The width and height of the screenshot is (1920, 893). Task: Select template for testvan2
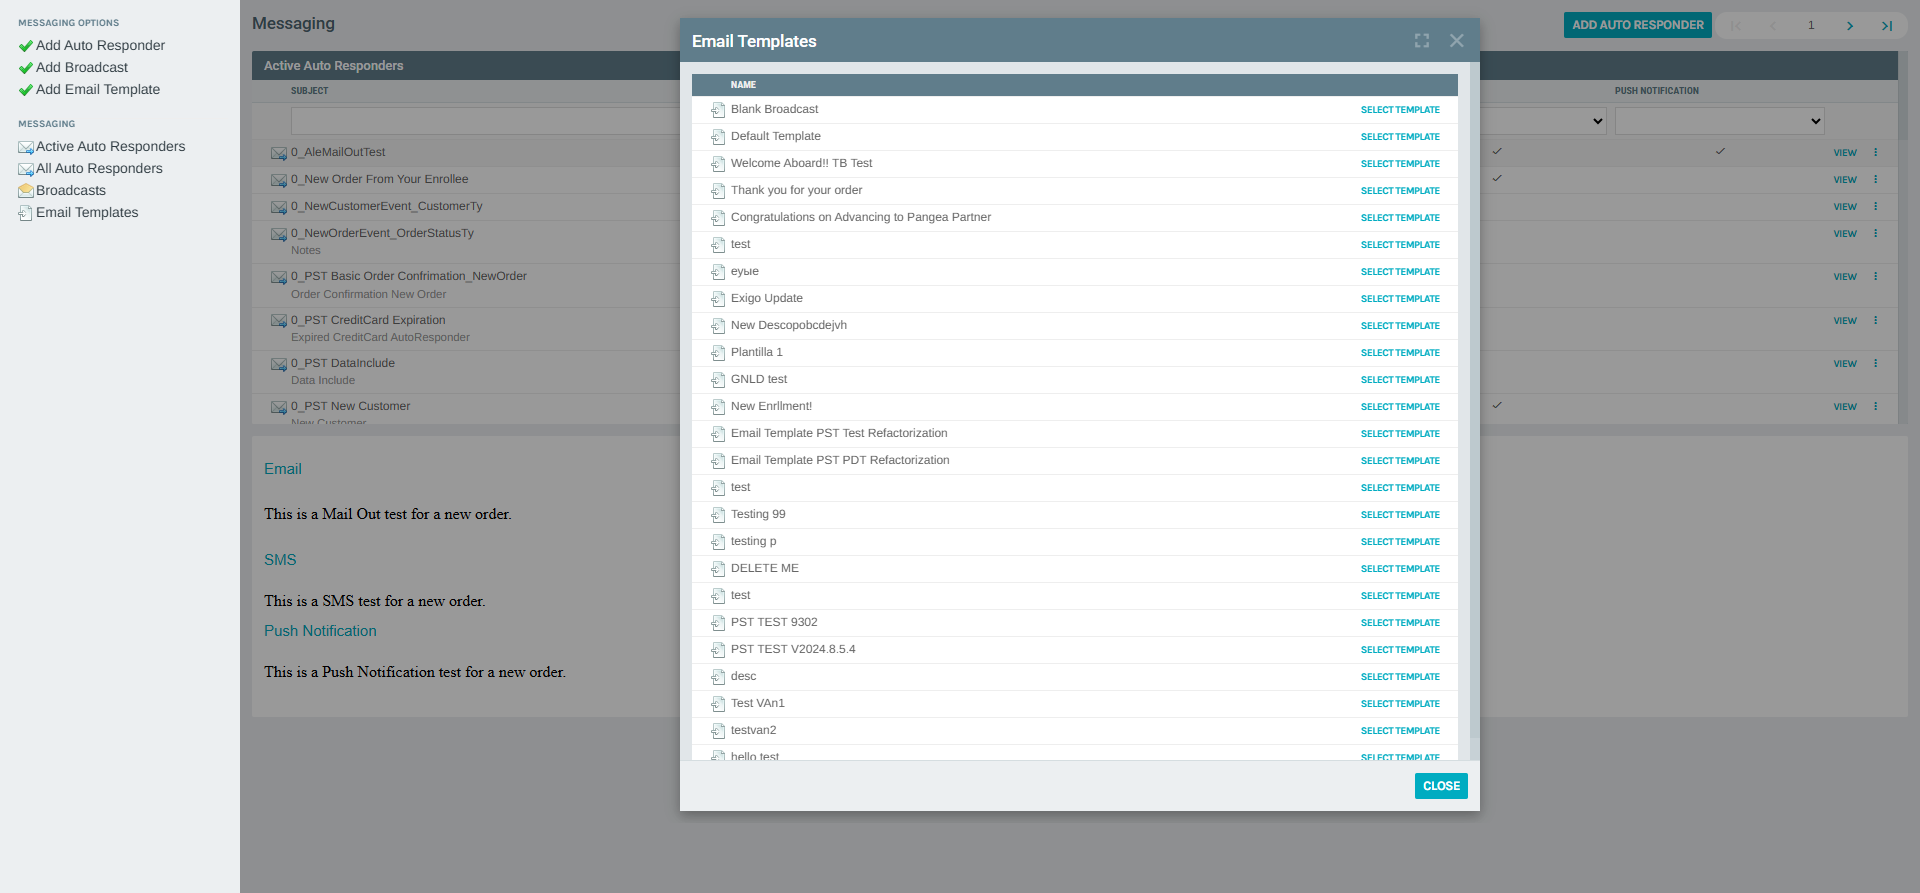pyautogui.click(x=1400, y=731)
